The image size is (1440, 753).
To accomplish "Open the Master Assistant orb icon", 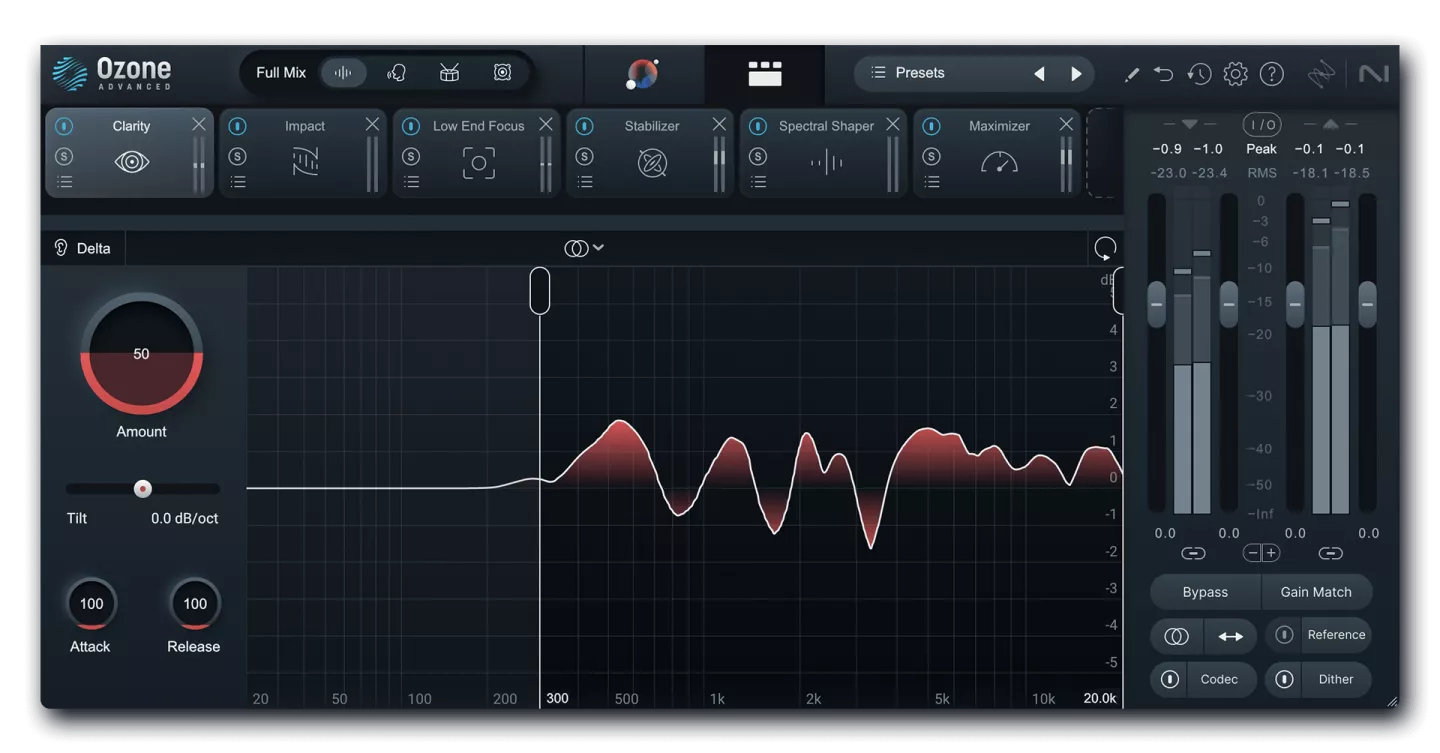I will 642,73.
